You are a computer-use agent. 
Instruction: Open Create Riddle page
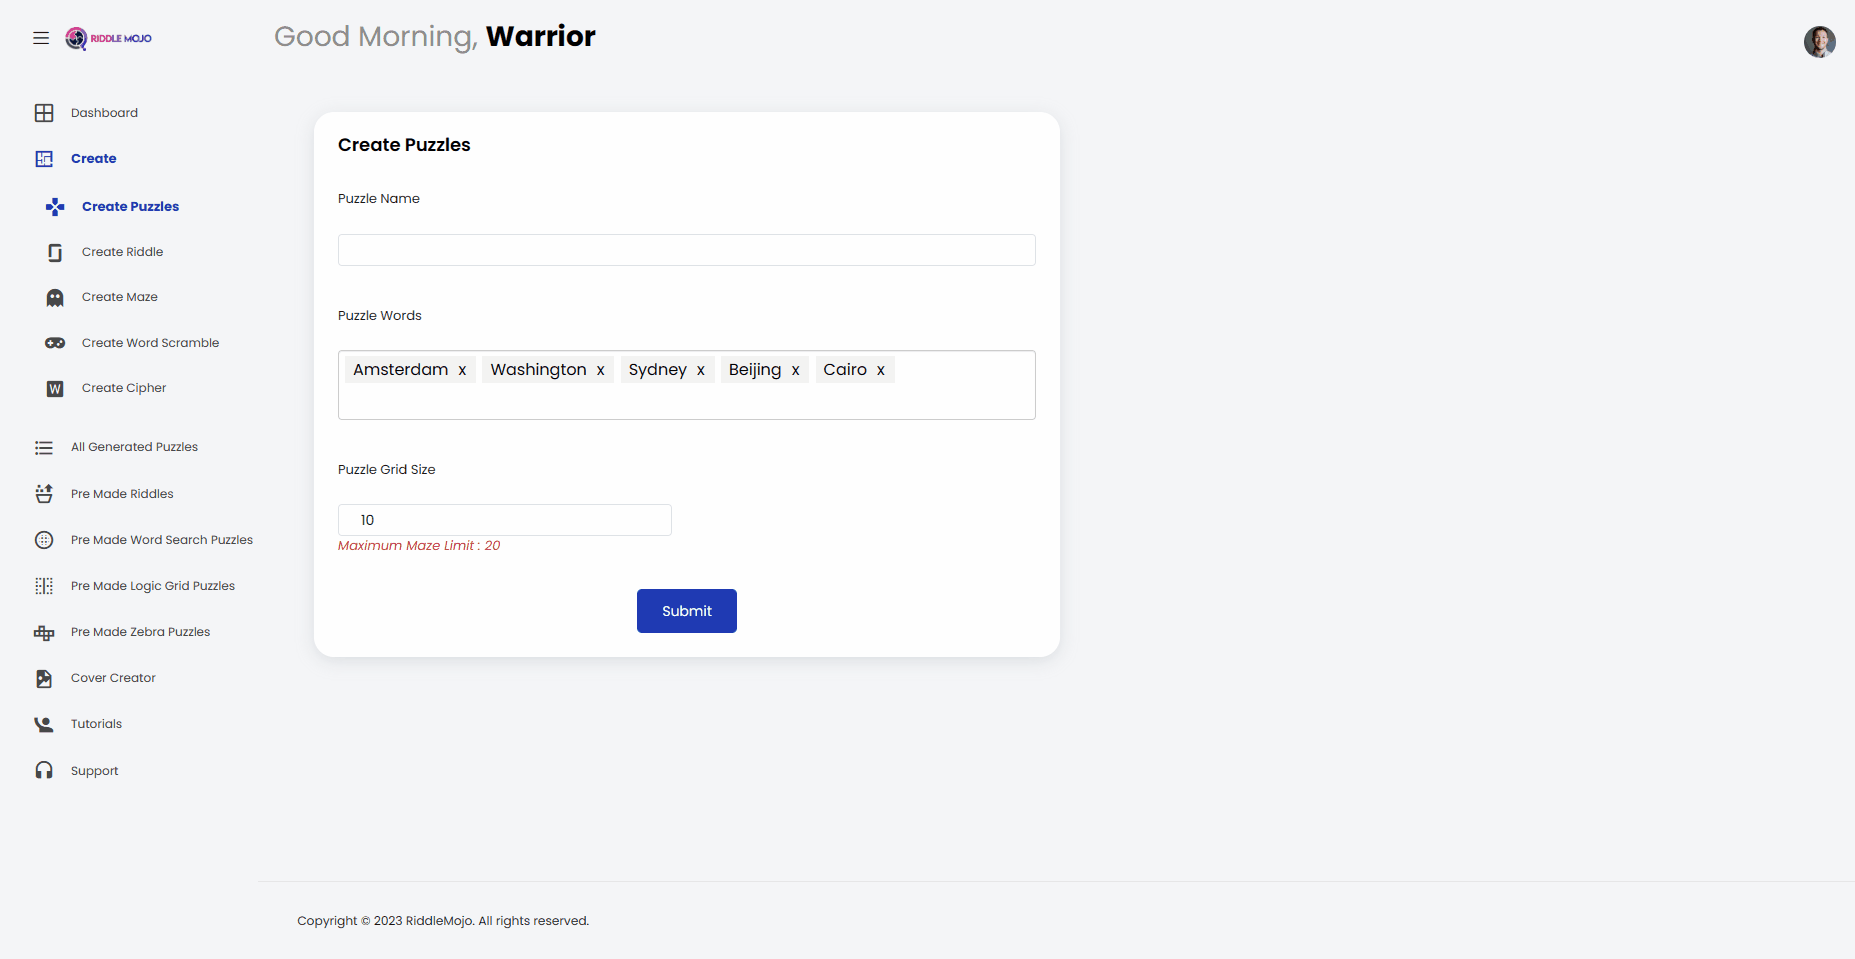[x=122, y=252]
